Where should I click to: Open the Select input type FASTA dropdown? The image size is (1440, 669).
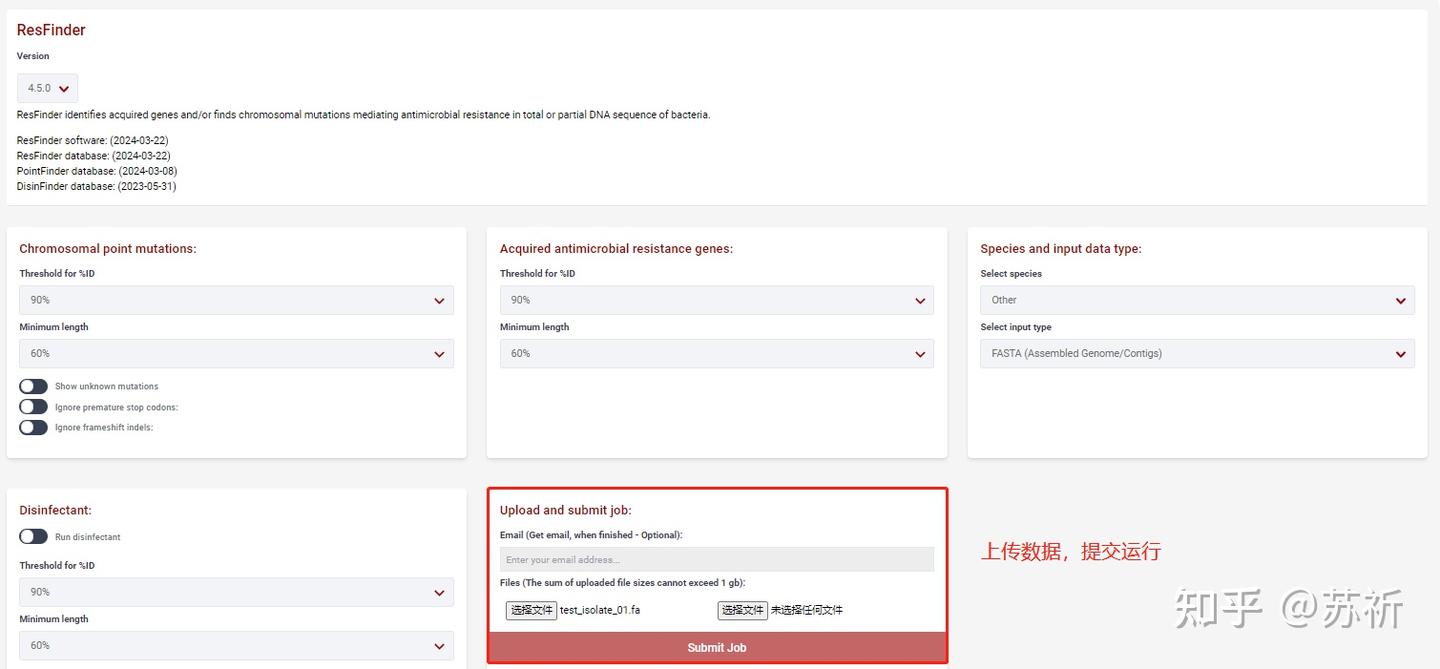1197,353
